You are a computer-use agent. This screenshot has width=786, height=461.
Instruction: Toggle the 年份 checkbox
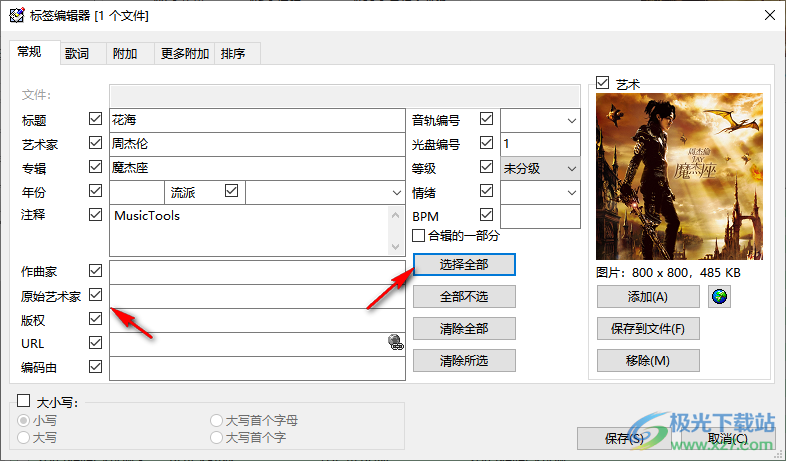[95, 191]
